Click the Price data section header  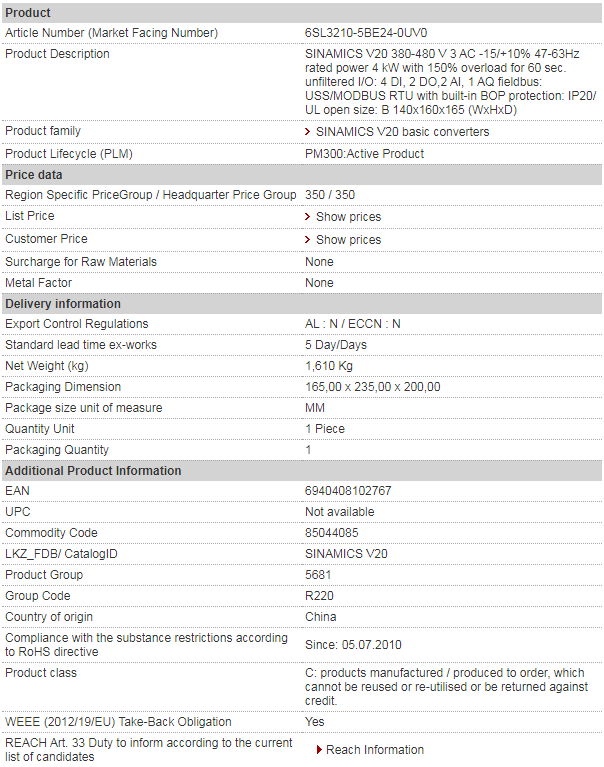coord(302,175)
